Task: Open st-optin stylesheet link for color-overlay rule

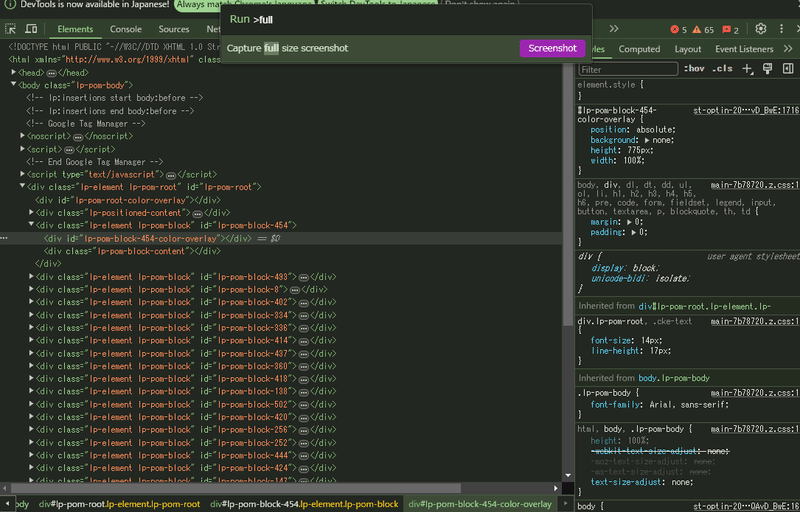Action: (x=746, y=111)
